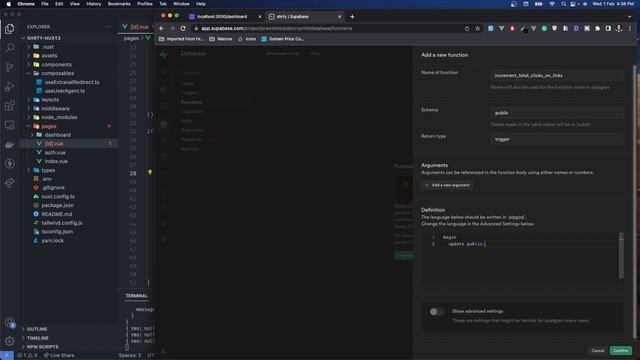Image resolution: width=640 pixels, height=360 pixels.
Task: Open the Docker whale icon in activity bar
Action: click(9, 144)
